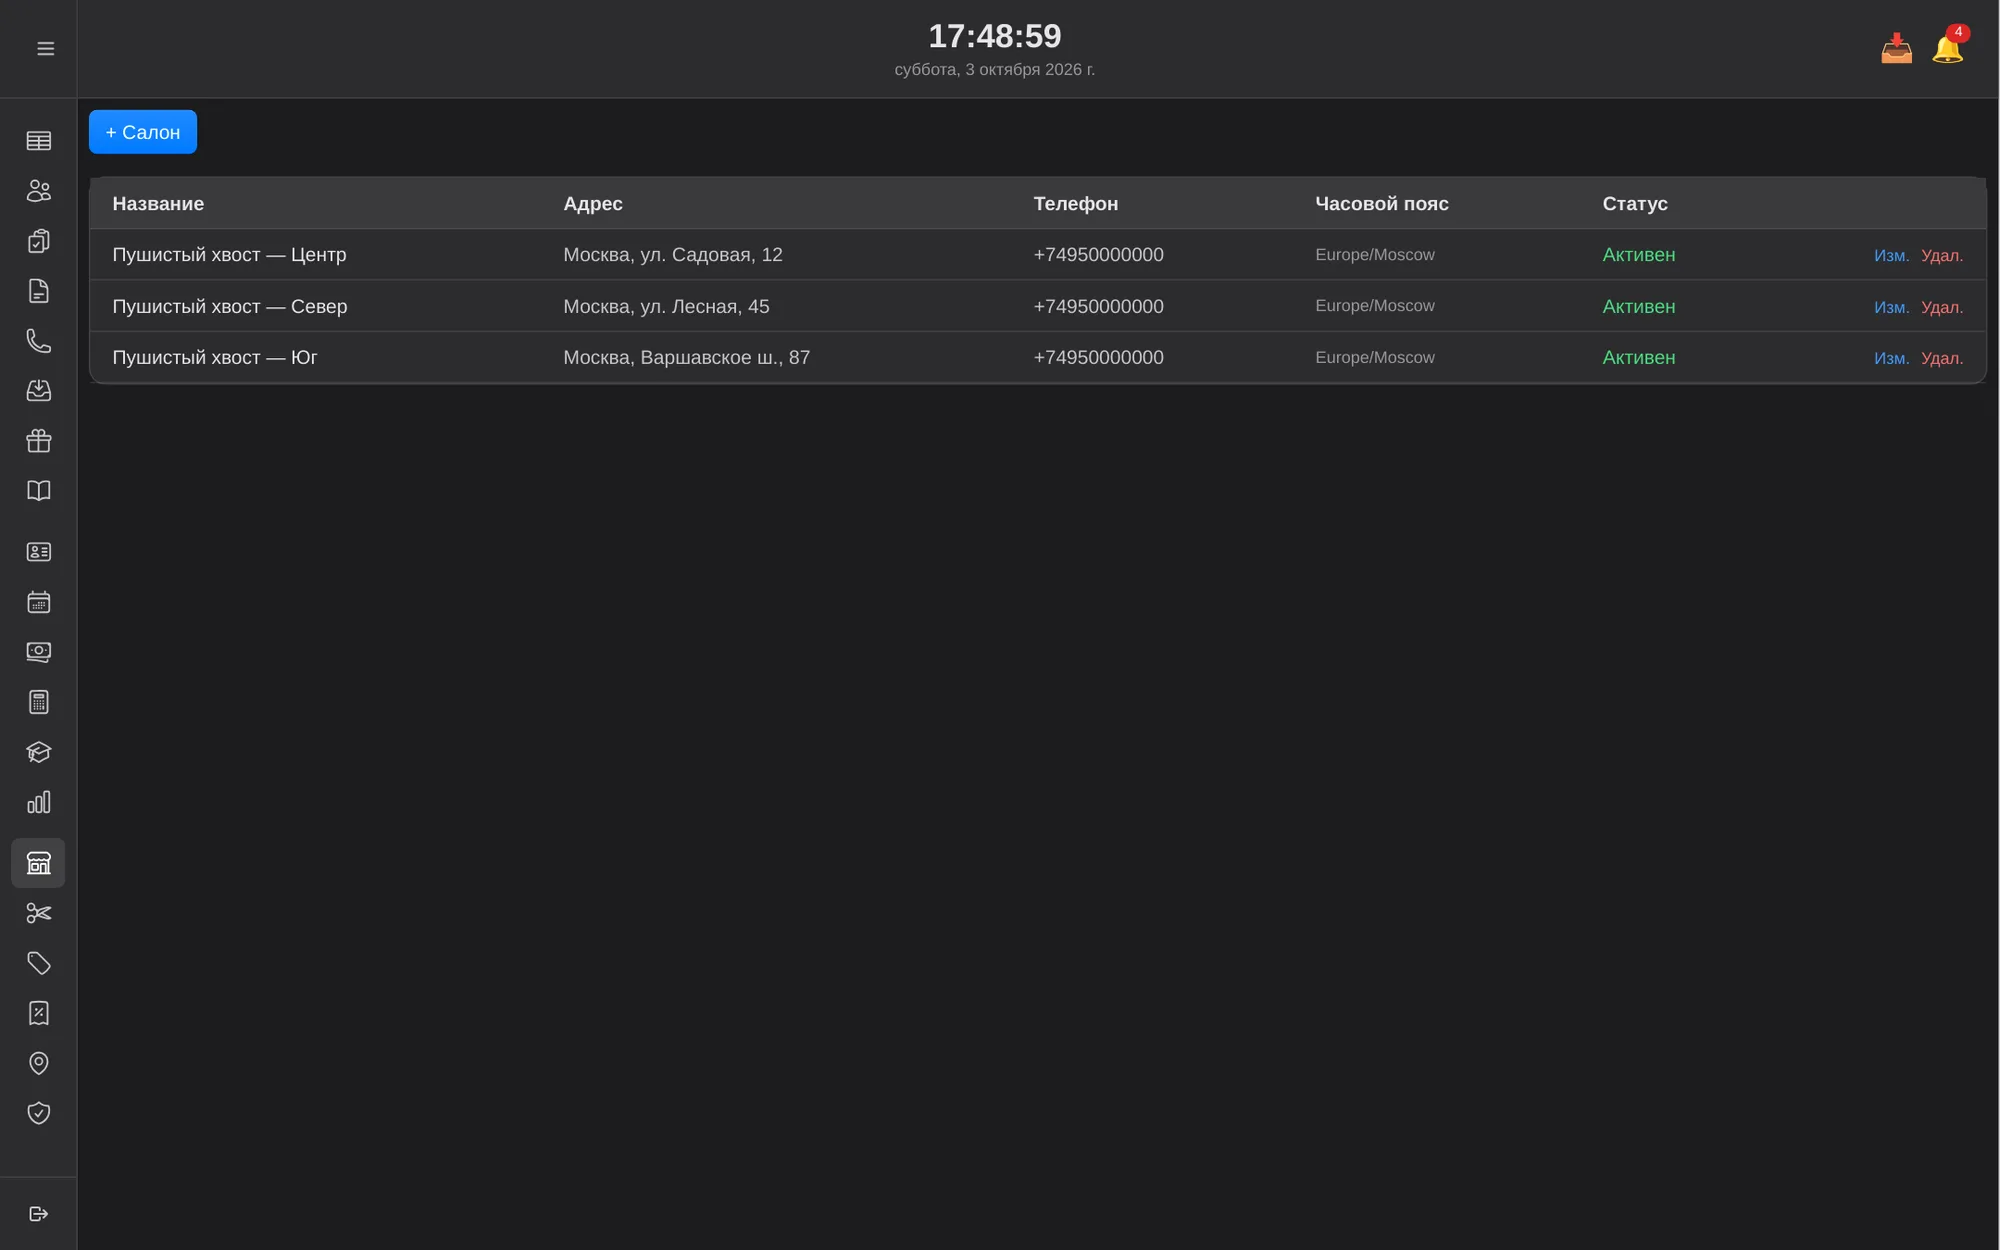The height and width of the screenshot is (1250, 2000).
Task: Open the red inbox download icon
Action: [x=1896, y=48]
